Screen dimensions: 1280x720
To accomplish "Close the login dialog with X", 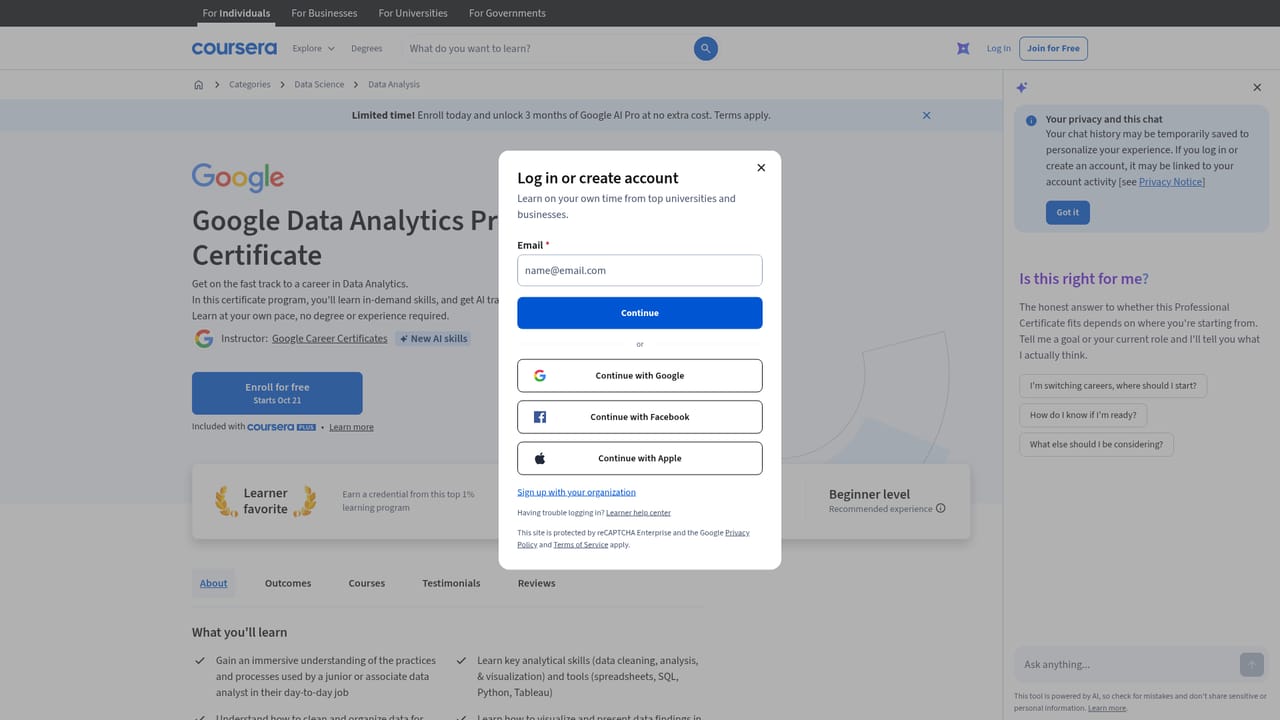I will point(761,168).
